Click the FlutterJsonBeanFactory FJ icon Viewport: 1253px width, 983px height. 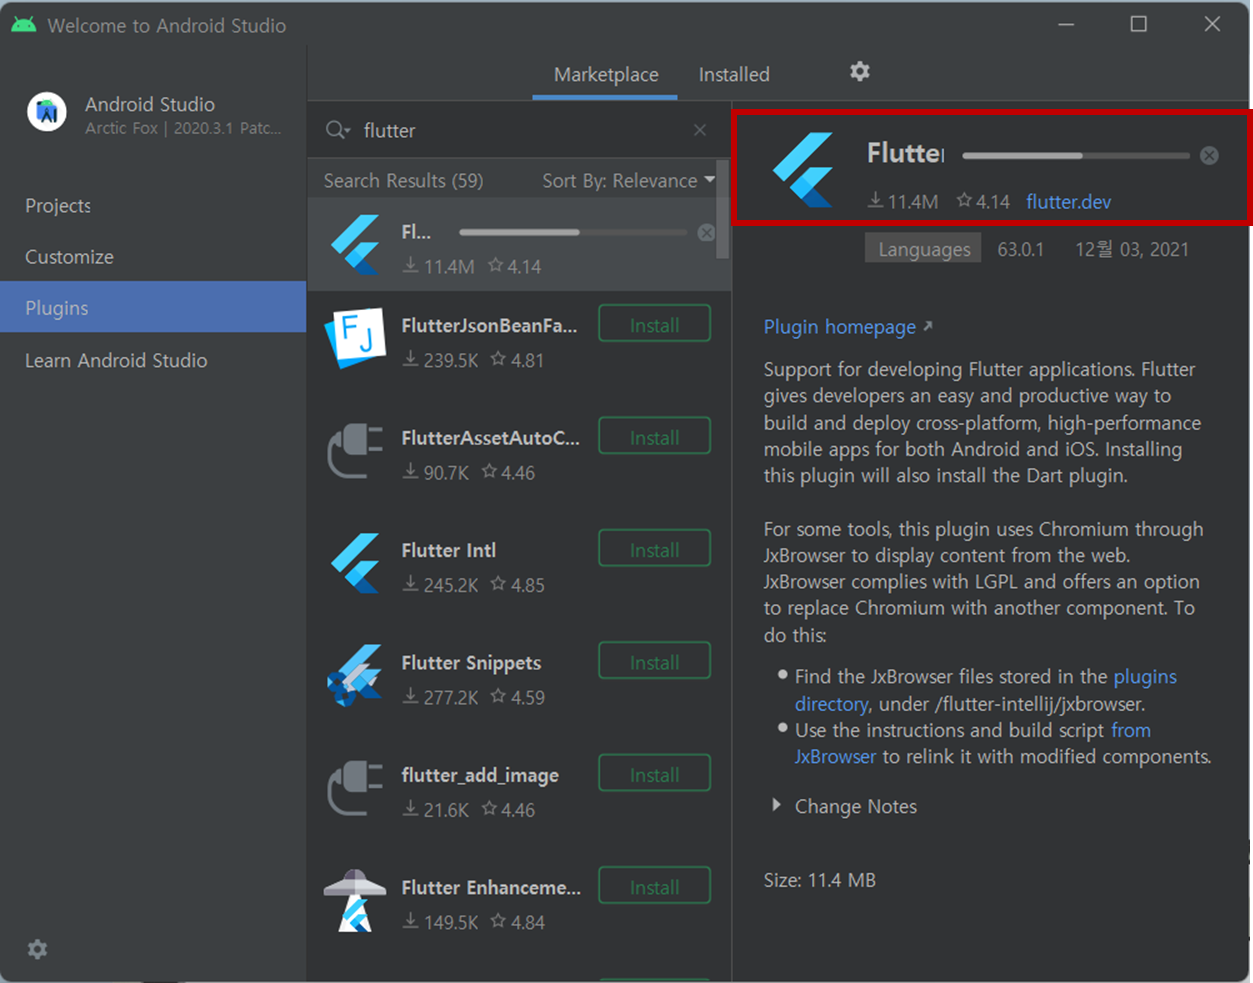pyautogui.click(x=356, y=338)
